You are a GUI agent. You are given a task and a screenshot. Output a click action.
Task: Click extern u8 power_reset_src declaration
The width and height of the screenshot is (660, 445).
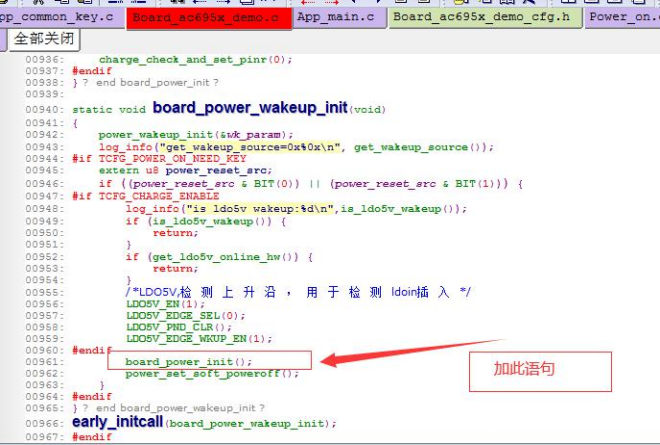[x=185, y=171]
